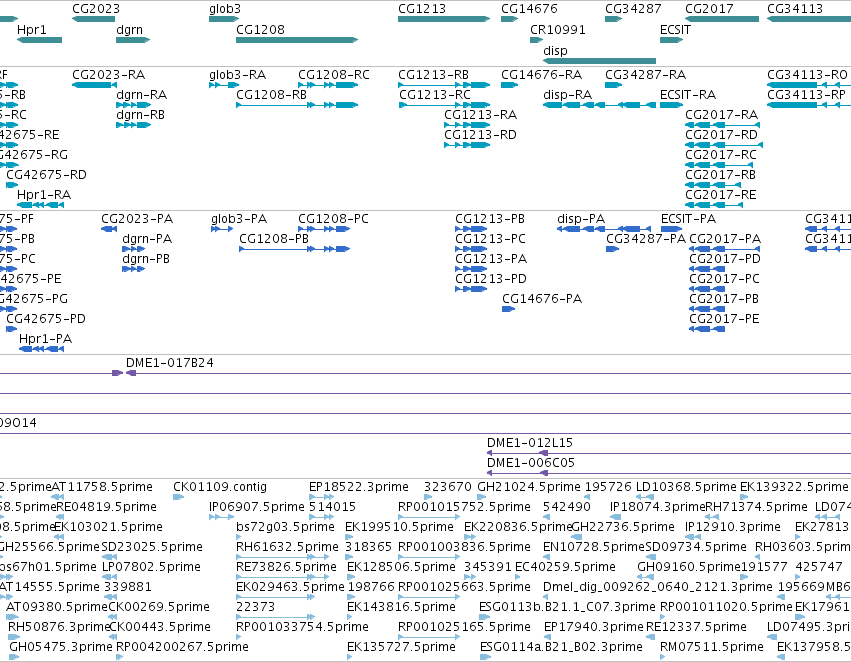Click the CG14676 gene feature
851x662 pixels.
(510, 19)
